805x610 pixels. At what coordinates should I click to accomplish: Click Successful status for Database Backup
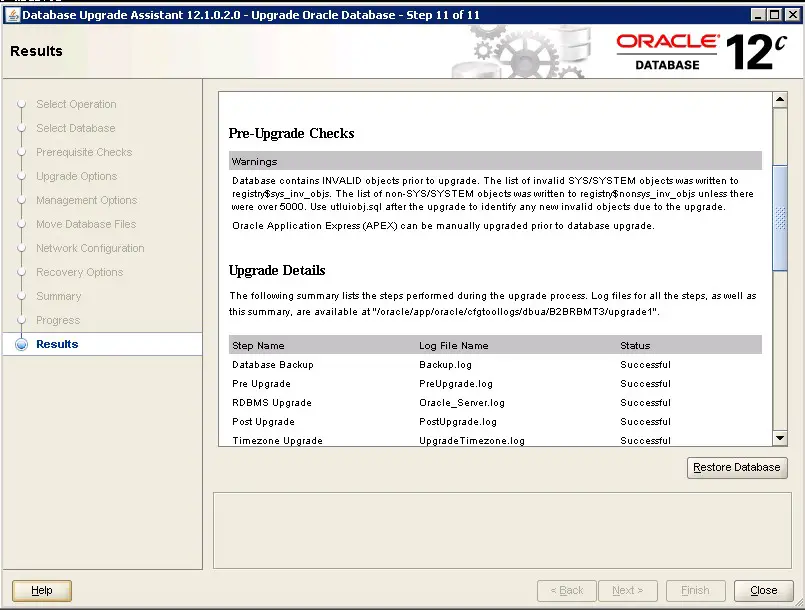[645, 365]
